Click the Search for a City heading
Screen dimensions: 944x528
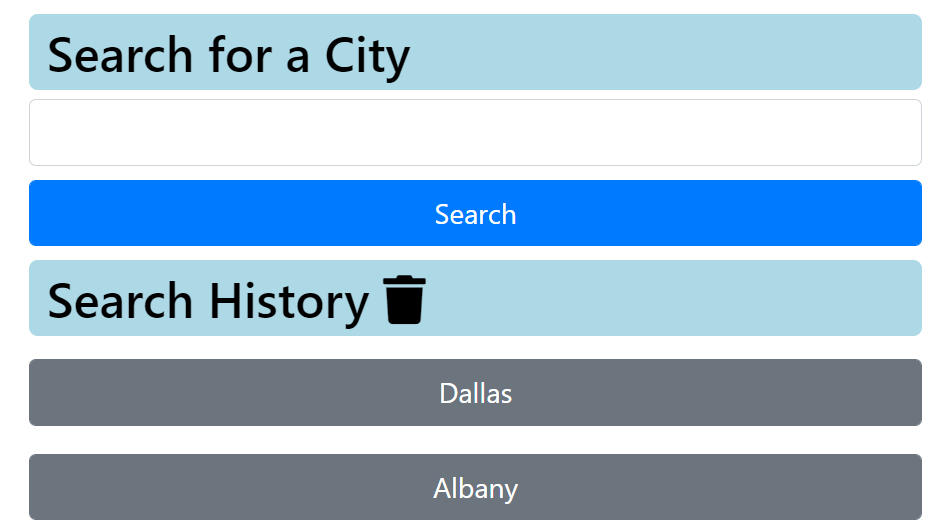[229, 55]
